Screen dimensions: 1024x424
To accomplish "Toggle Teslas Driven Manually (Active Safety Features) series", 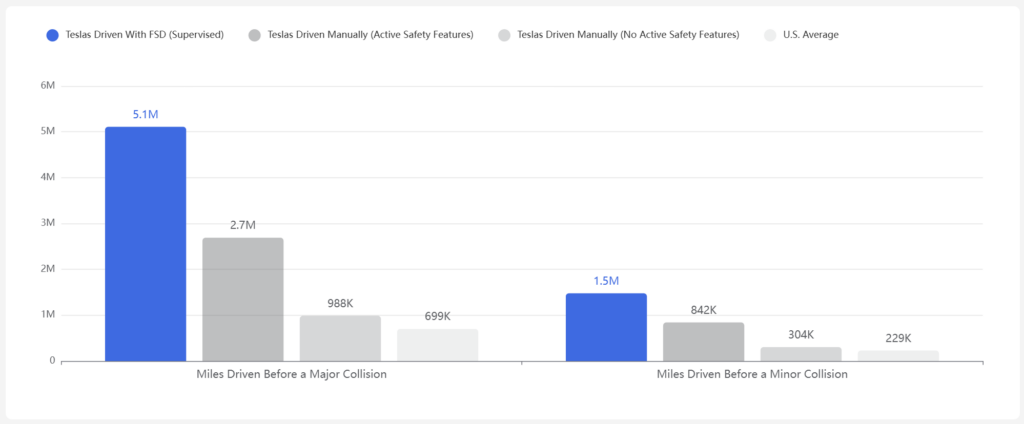I will click(x=370, y=35).
